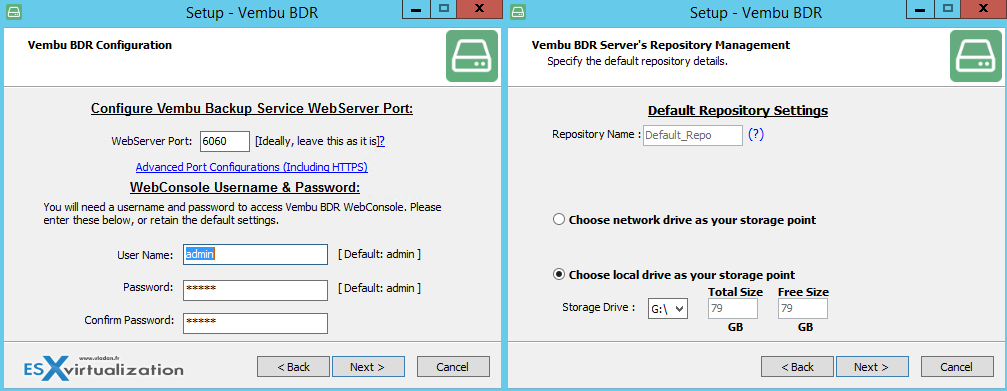The image size is (1007, 391).
Task: Click the "[ Default: admin ]" text beside Password
Action: [x=380, y=288]
